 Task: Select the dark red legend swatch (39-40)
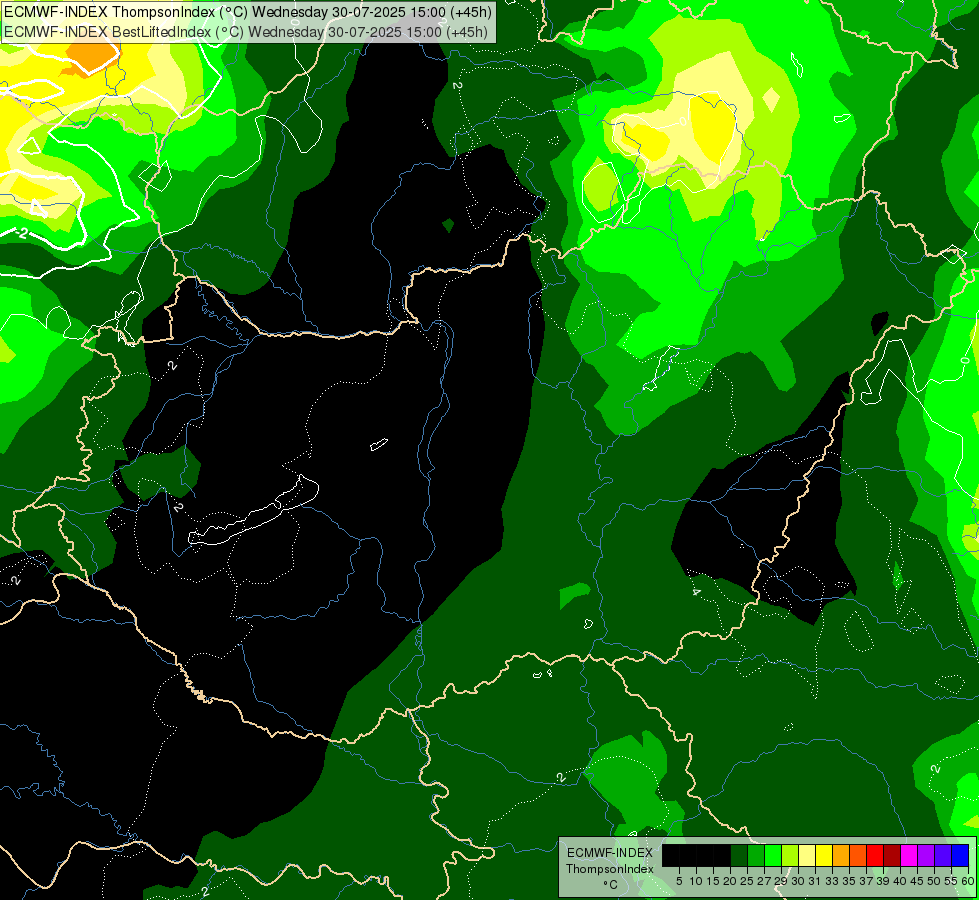pyautogui.click(x=892, y=855)
